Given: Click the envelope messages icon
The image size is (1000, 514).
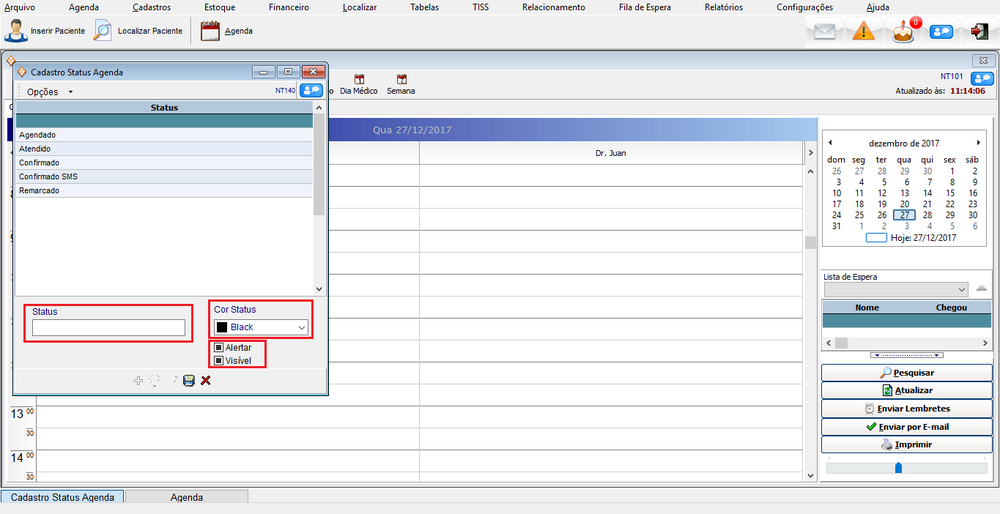Looking at the screenshot, I should point(824,31).
